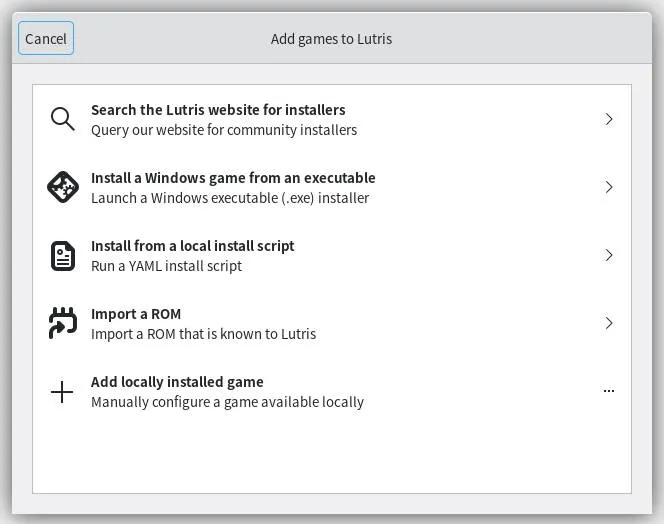The width and height of the screenshot is (664, 524).
Task: Click "Manually configure a game available locally" text
Action: tap(227, 402)
